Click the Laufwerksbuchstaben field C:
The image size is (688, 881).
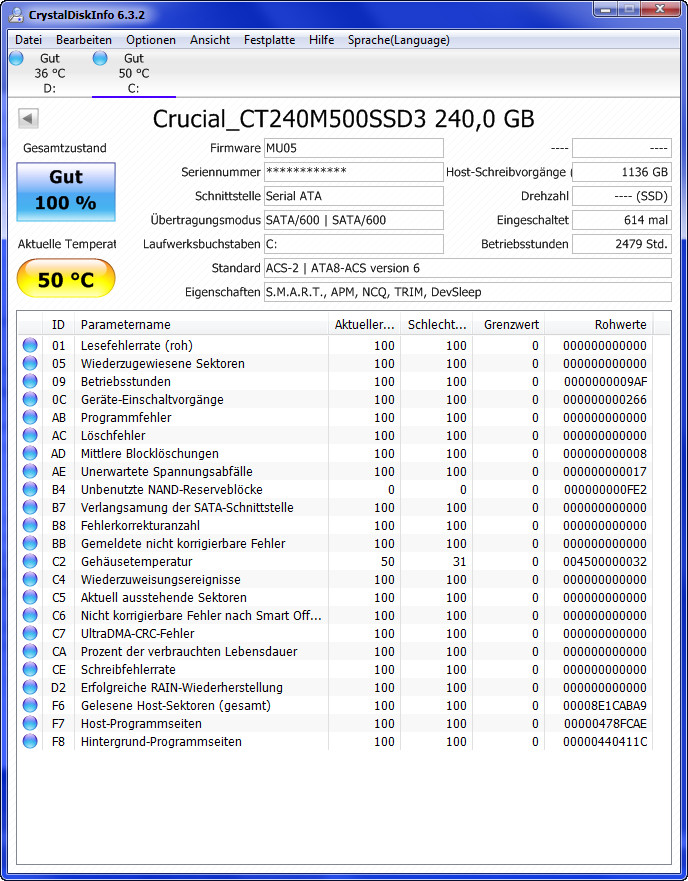(354, 244)
